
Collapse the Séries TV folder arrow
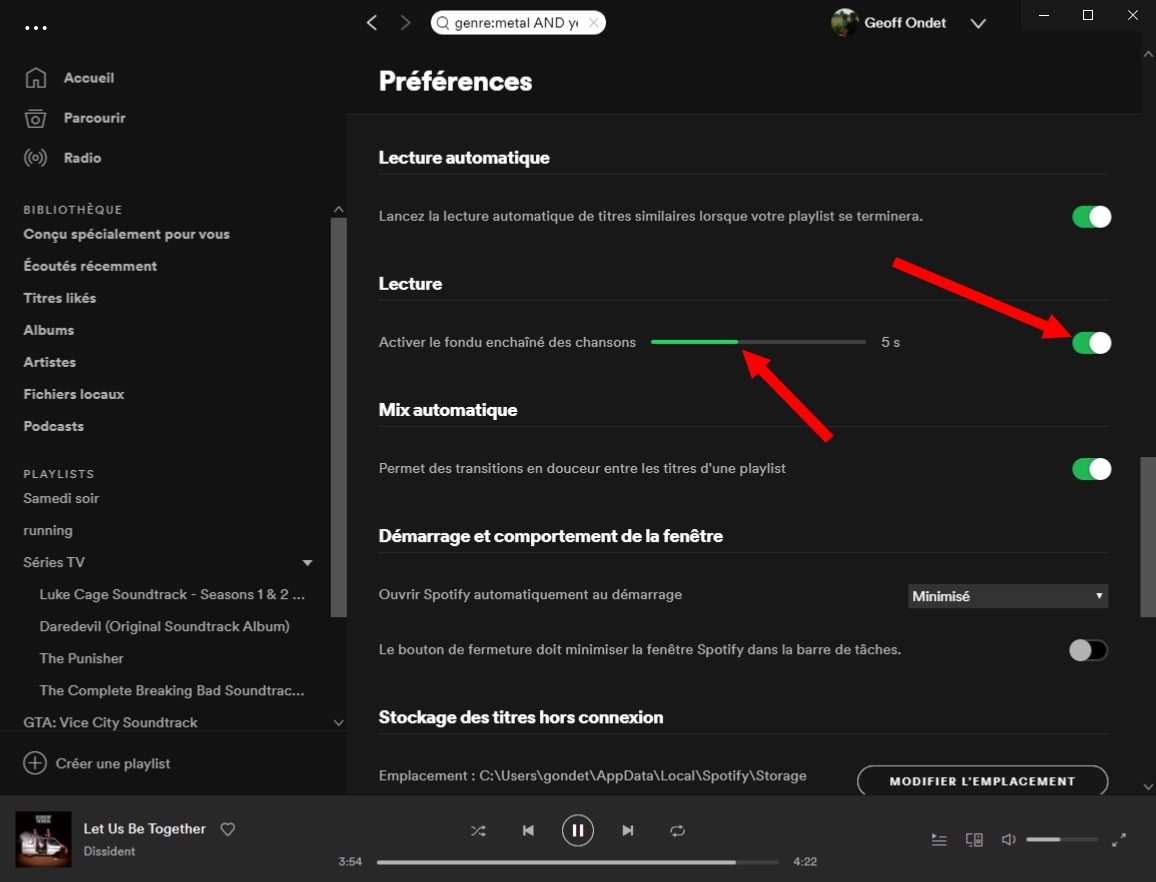(x=307, y=563)
